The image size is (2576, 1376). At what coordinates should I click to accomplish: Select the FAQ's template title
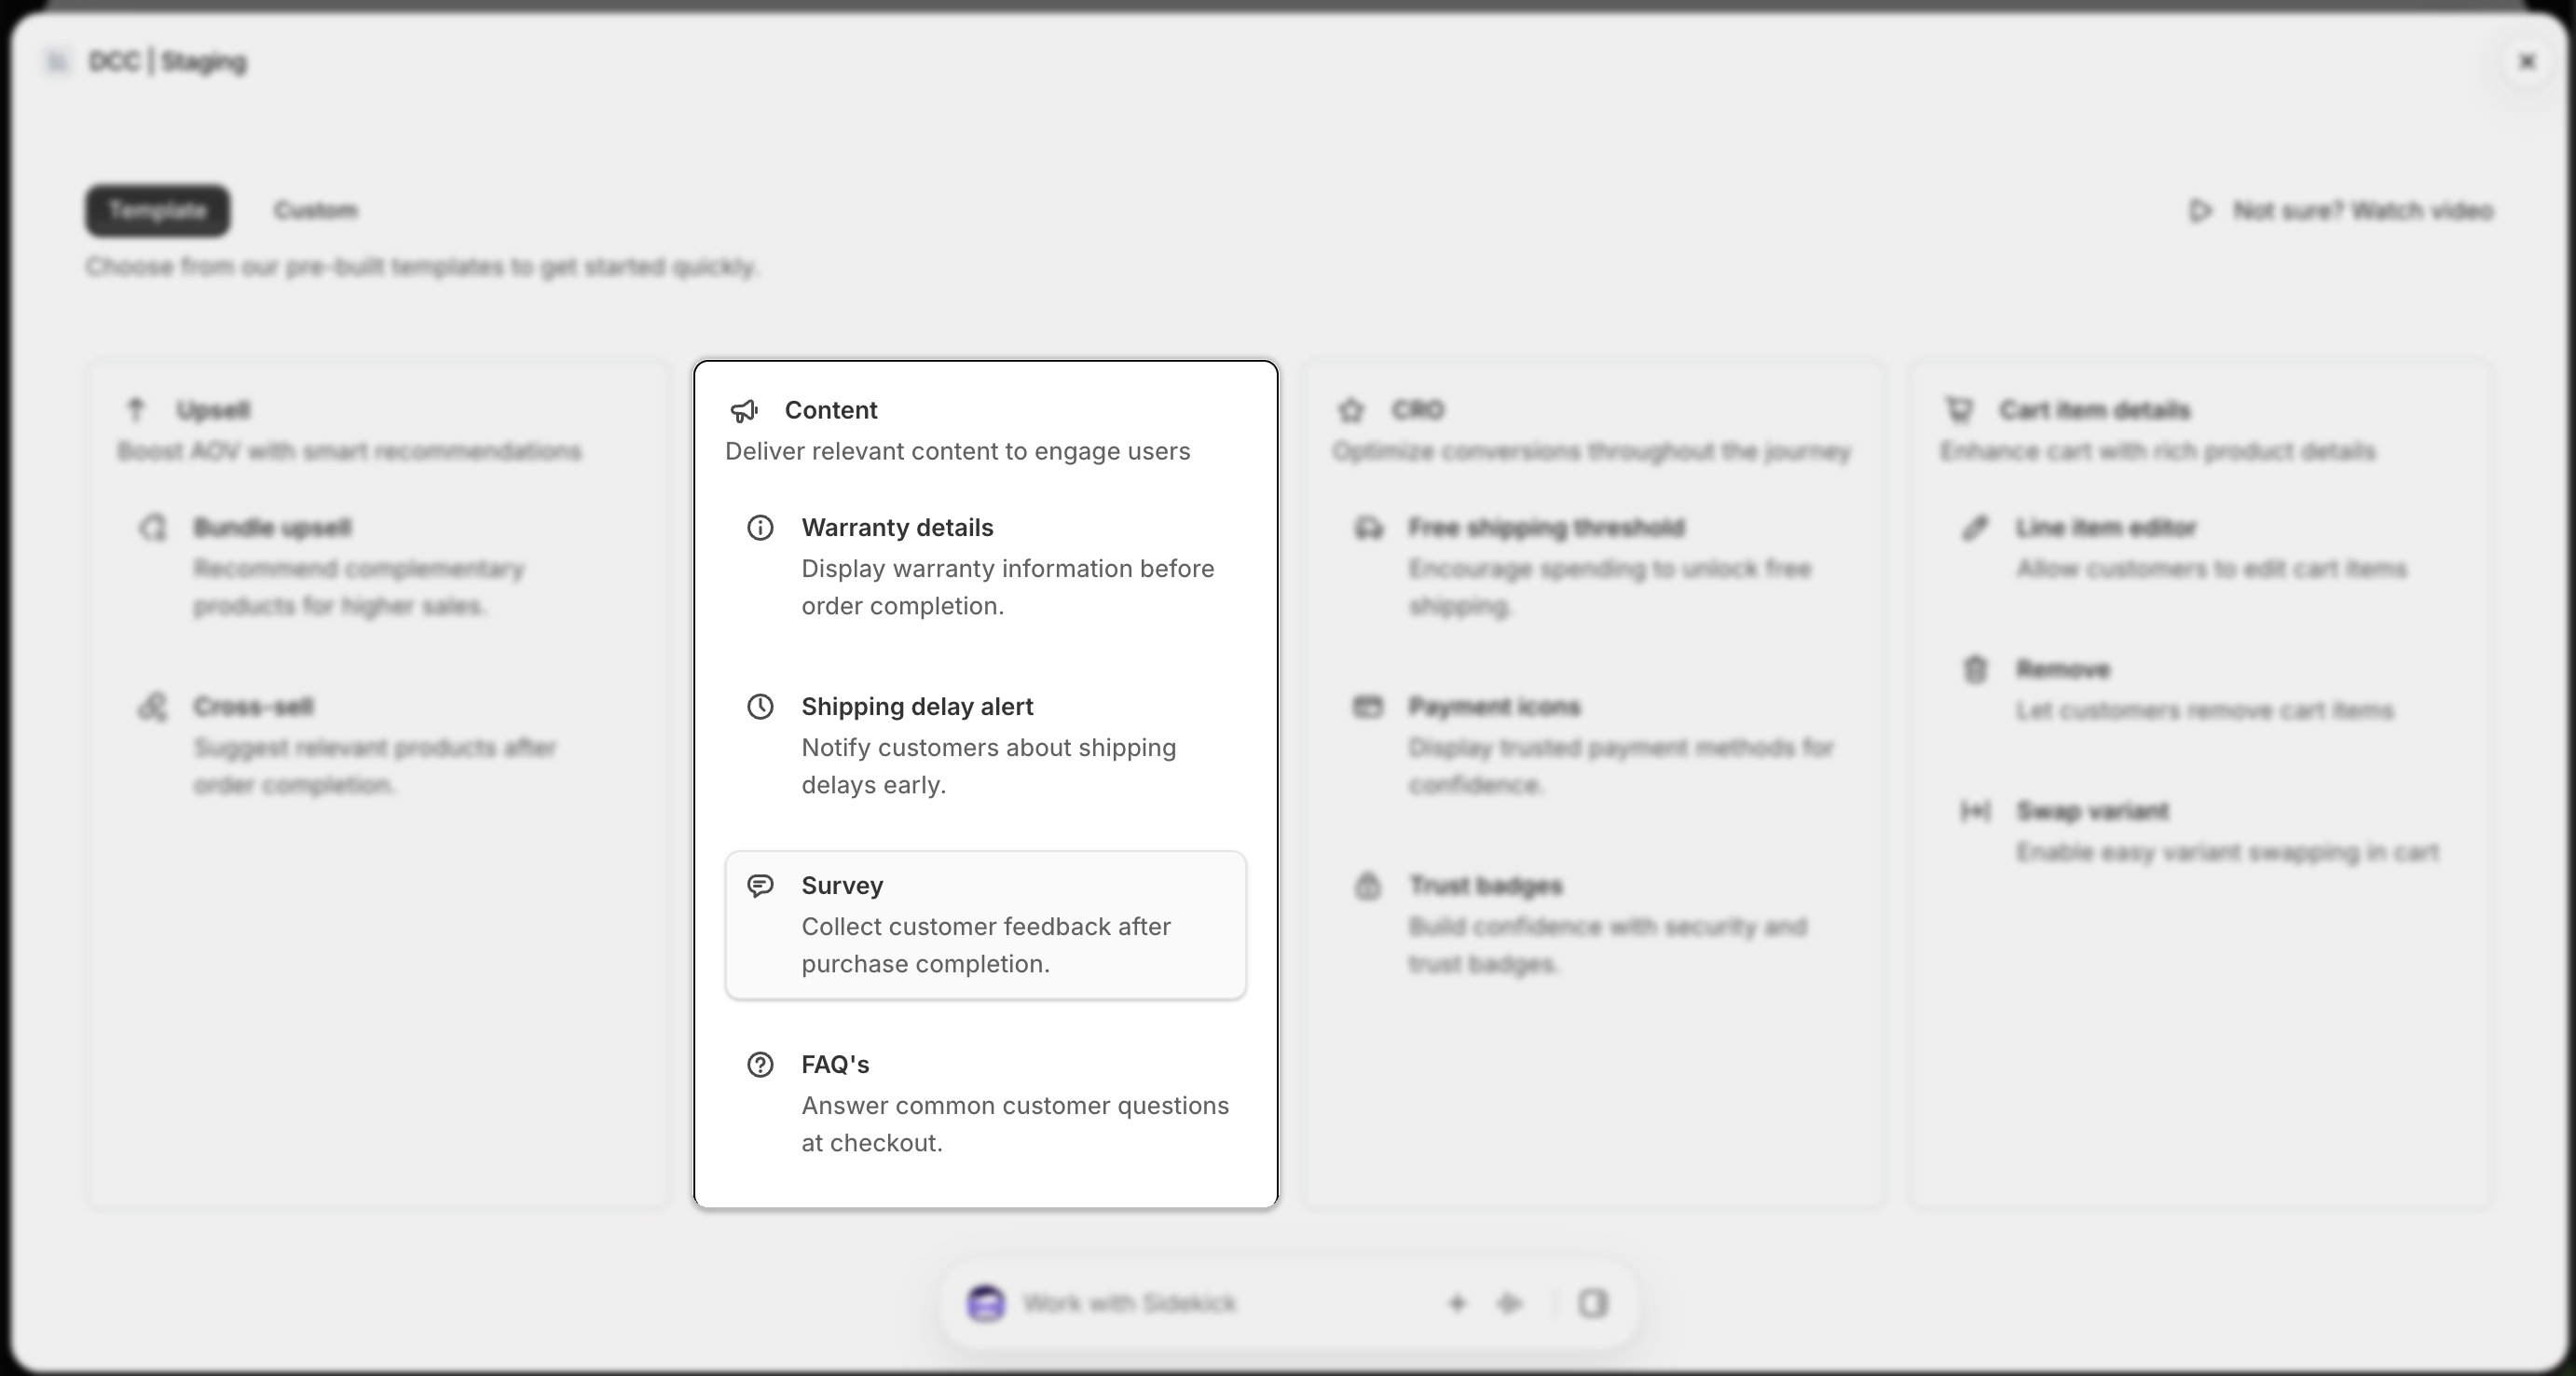tap(835, 1065)
